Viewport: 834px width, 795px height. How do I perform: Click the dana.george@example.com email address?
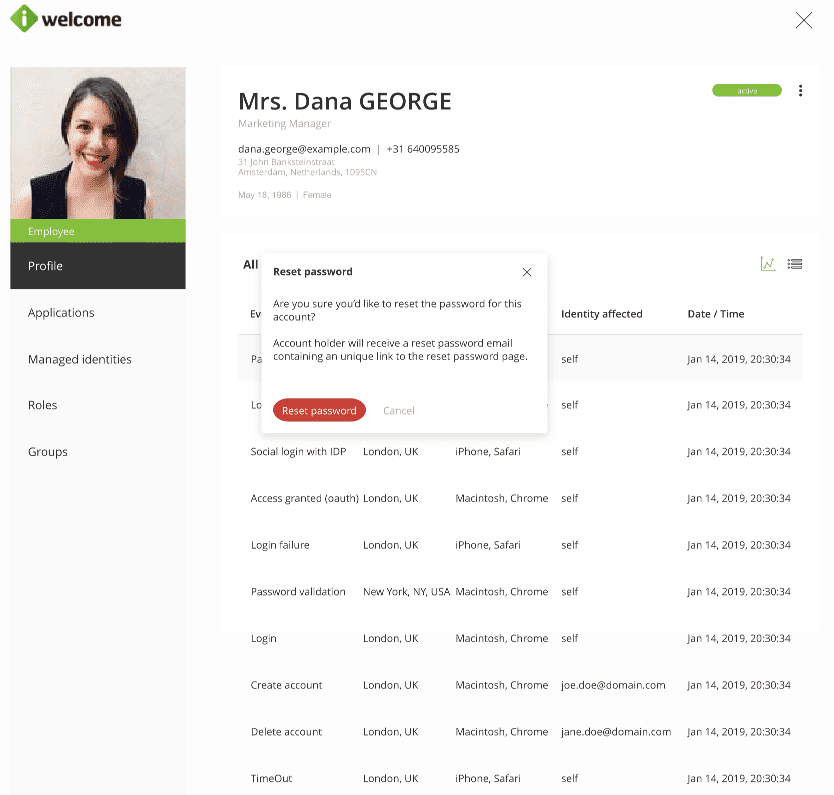tap(304, 149)
